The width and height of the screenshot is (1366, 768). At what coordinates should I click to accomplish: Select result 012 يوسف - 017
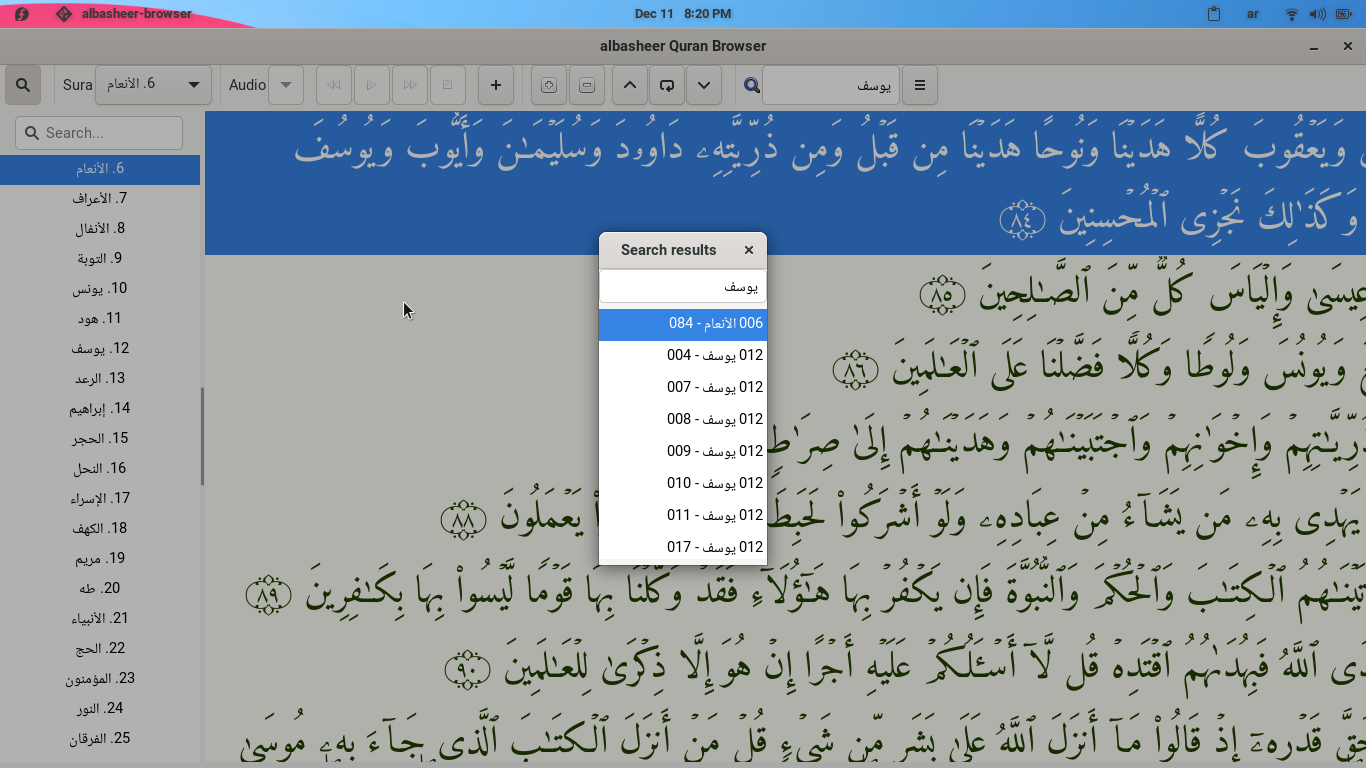click(x=683, y=547)
